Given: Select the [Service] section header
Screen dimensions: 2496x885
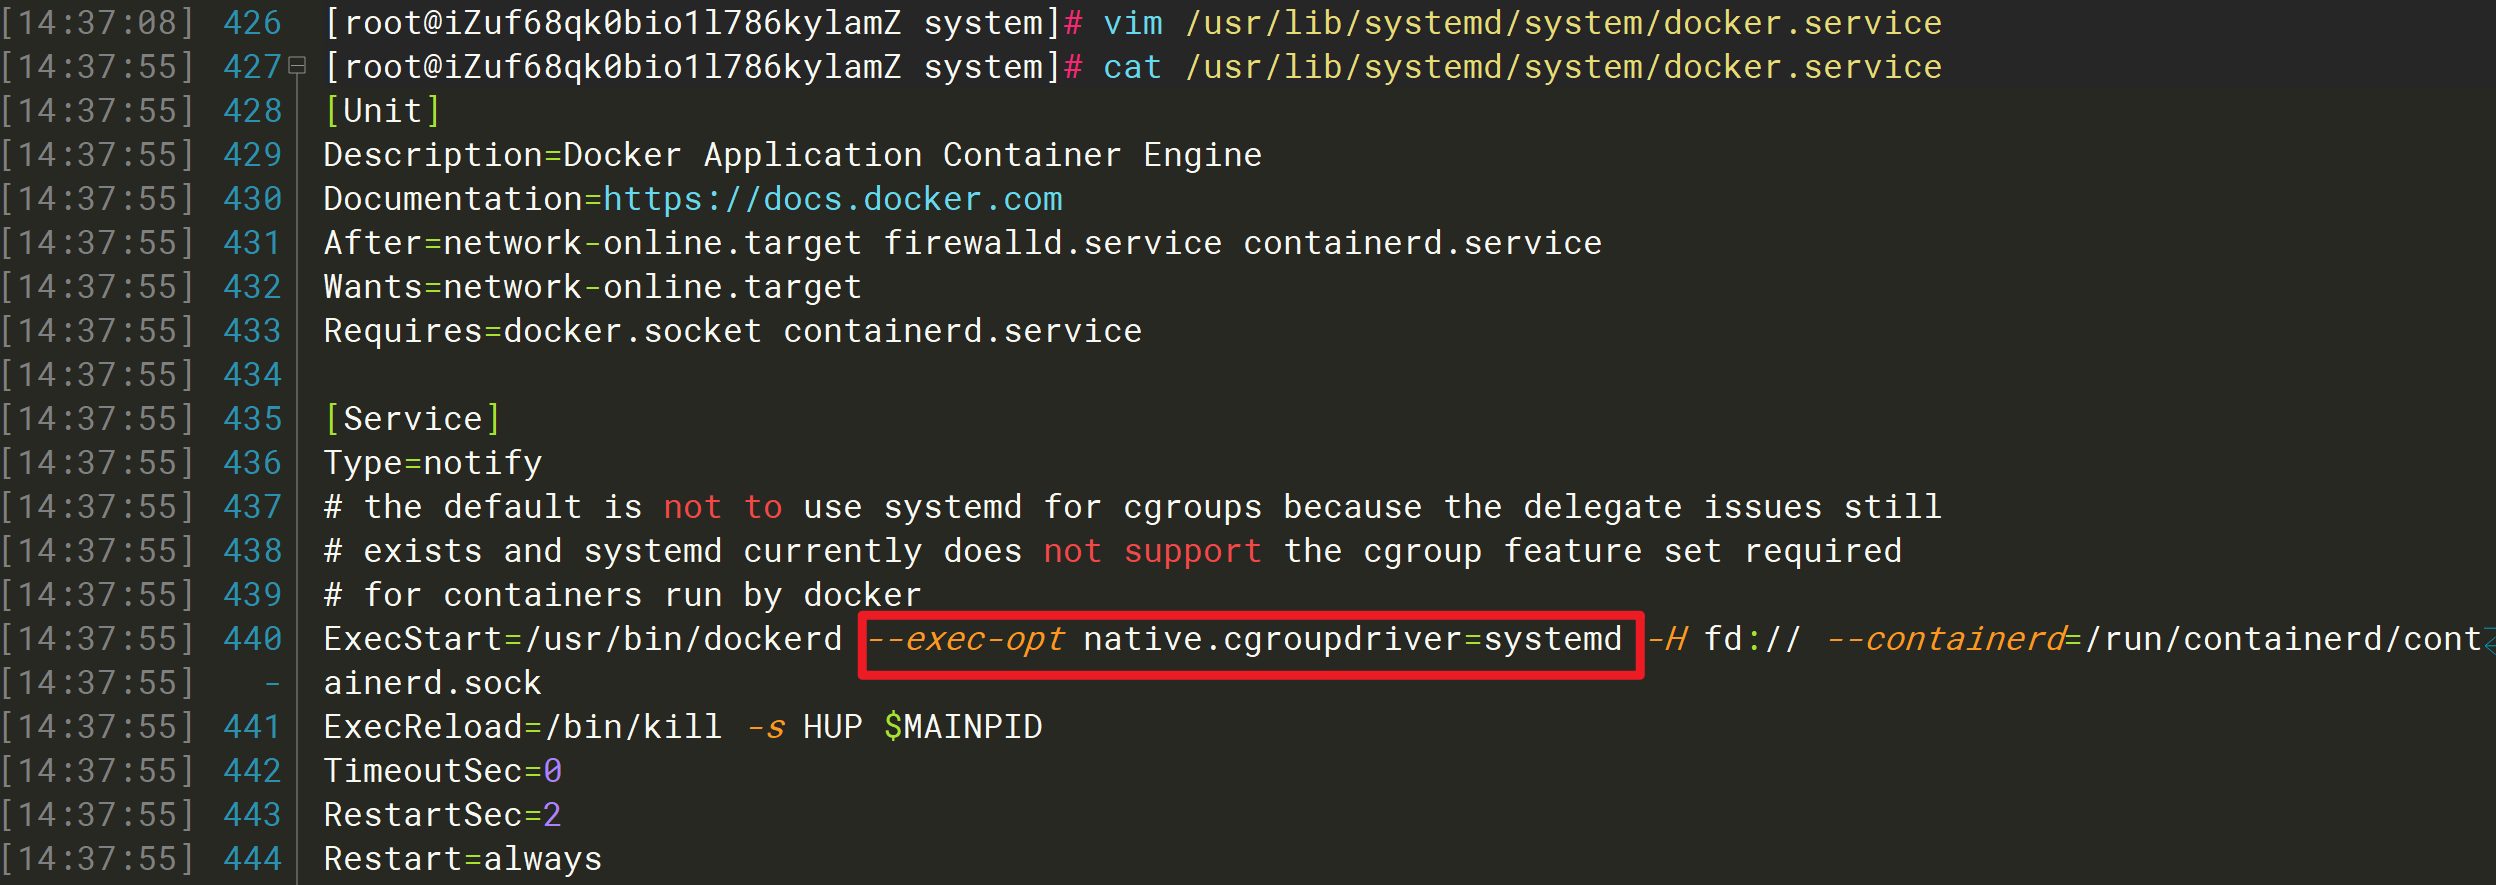Looking at the screenshot, I should click(x=412, y=419).
